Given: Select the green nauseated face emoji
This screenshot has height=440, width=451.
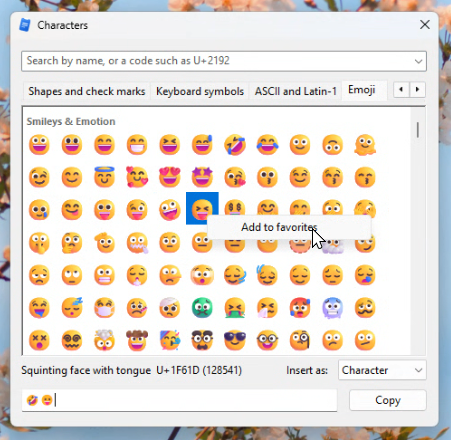Looking at the screenshot, I should click(202, 307).
